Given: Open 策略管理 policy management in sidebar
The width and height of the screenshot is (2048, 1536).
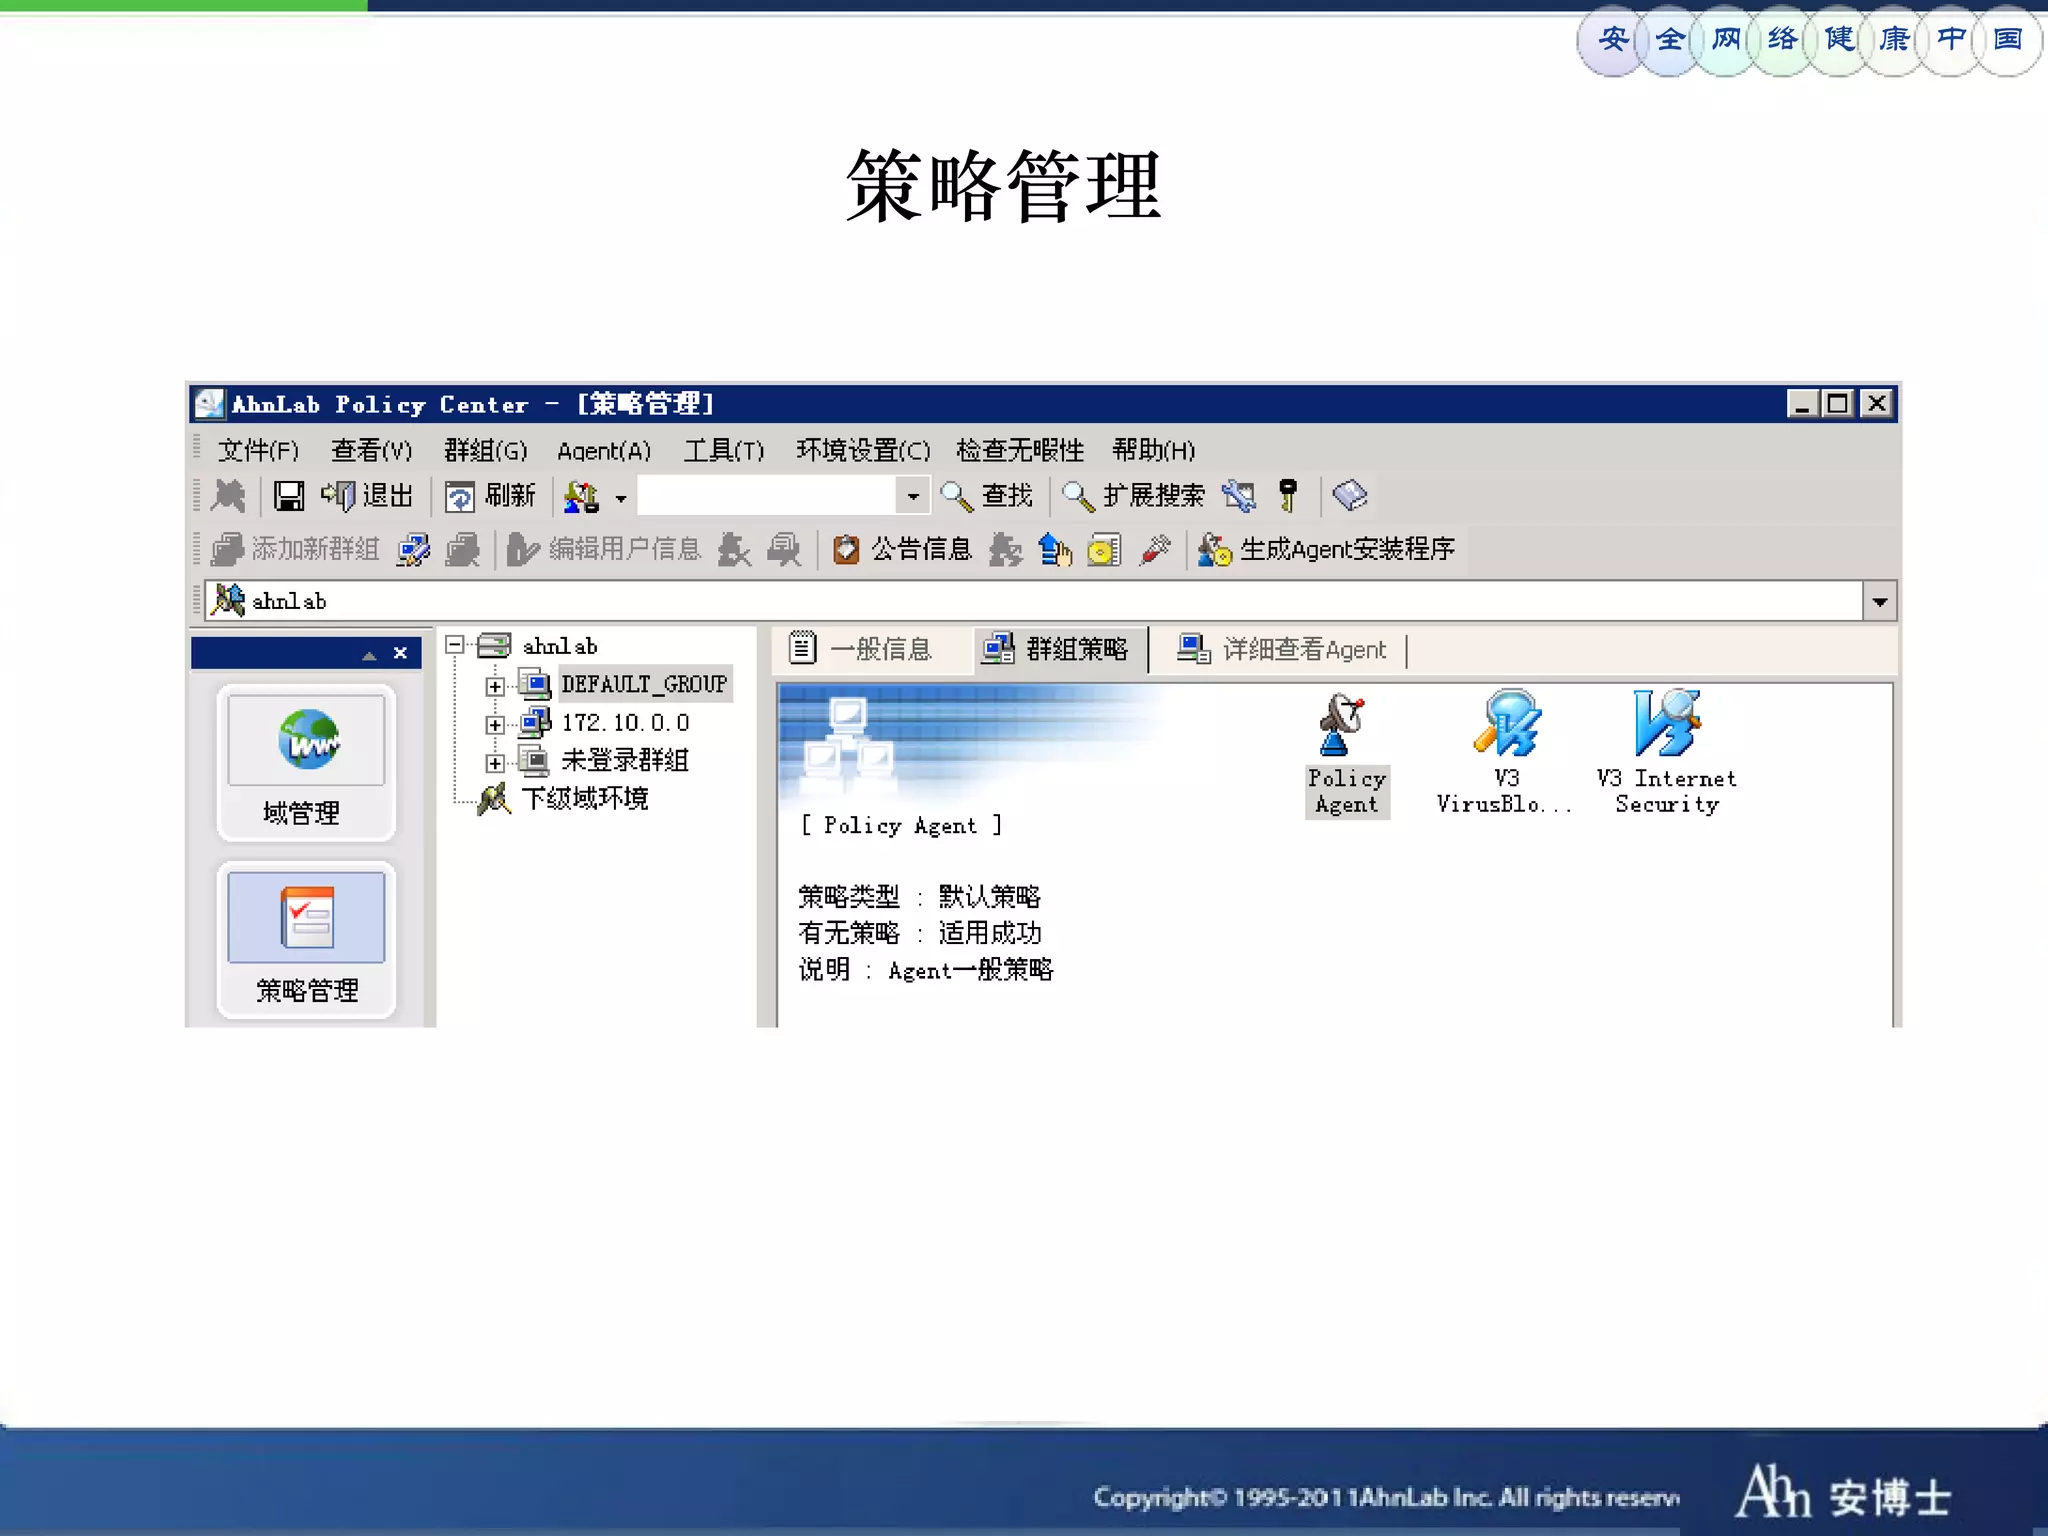Looking at the screenshot, I should 305,939.
